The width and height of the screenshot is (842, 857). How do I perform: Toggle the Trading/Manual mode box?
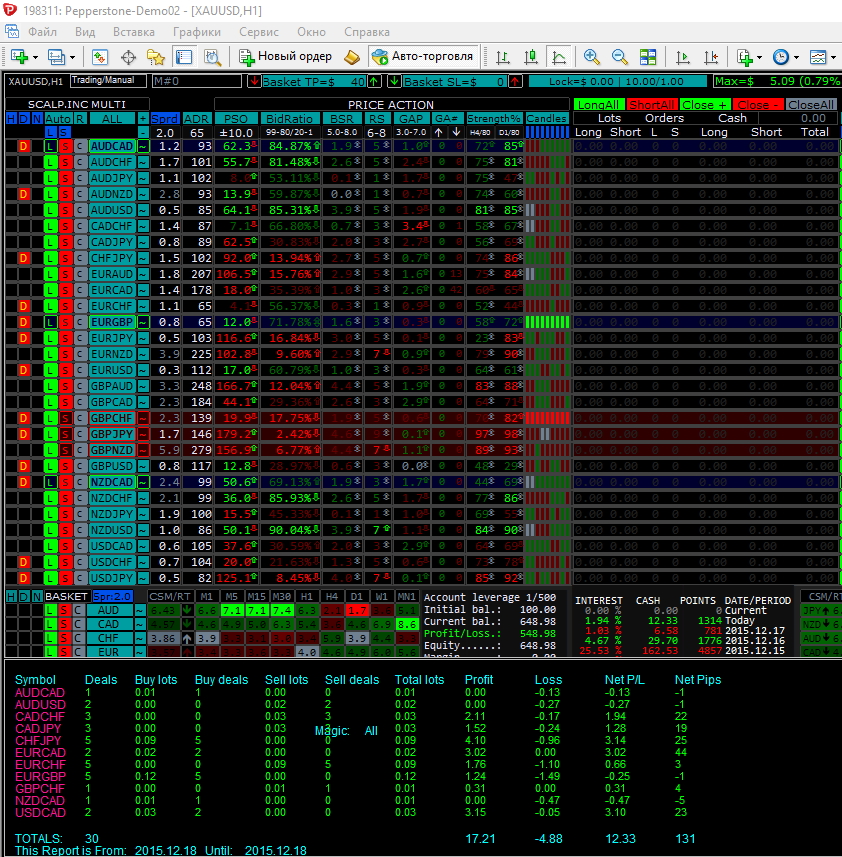[108, 81]
